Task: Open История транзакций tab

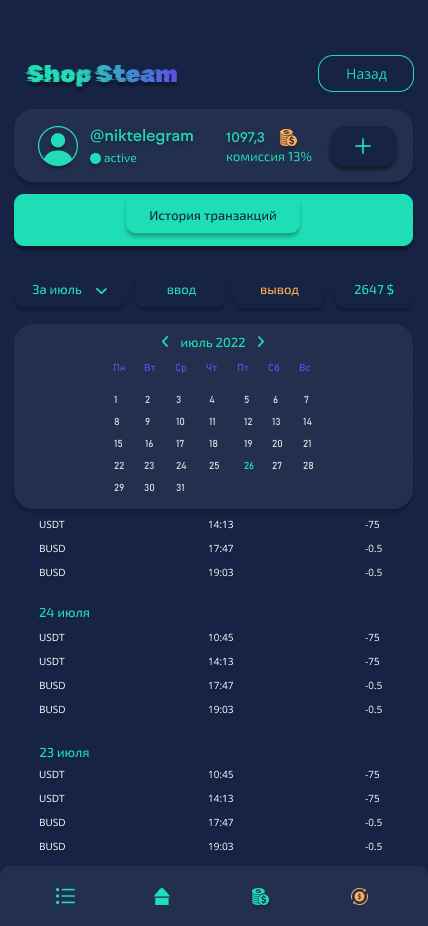Action: coord(213,216)
